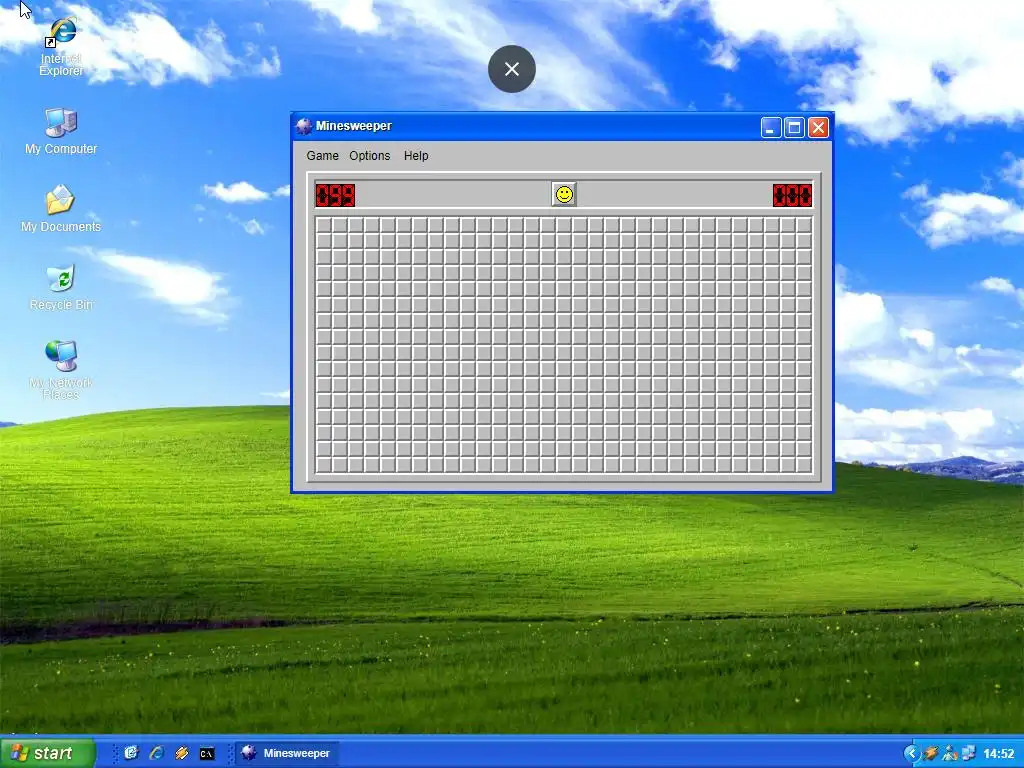The width and height of the screenshot is (1024, 768).
Task: Open Command Prompt from quick launch bar
Action: click(206, 754)
